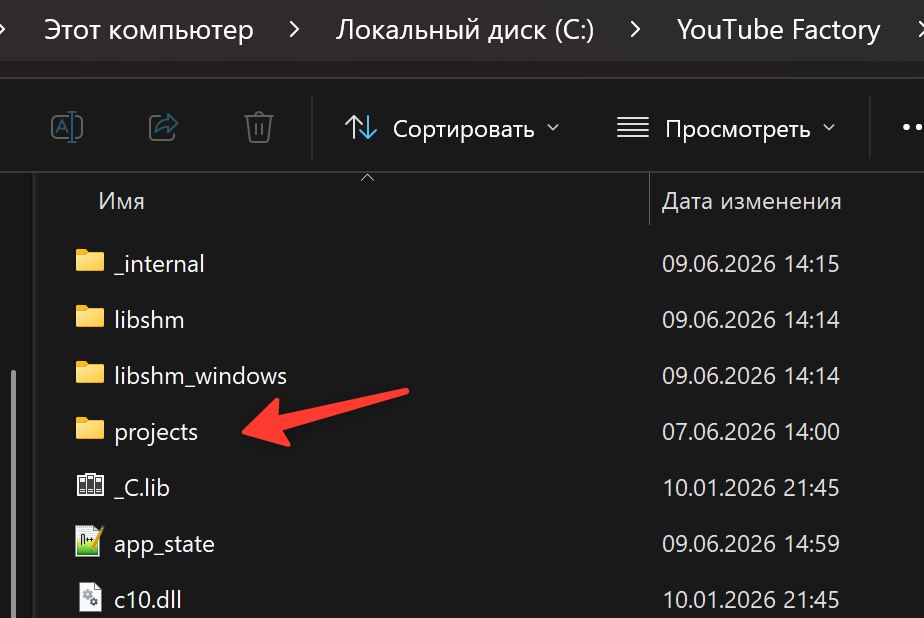Open the Сортировать sort dropdown

452,128
